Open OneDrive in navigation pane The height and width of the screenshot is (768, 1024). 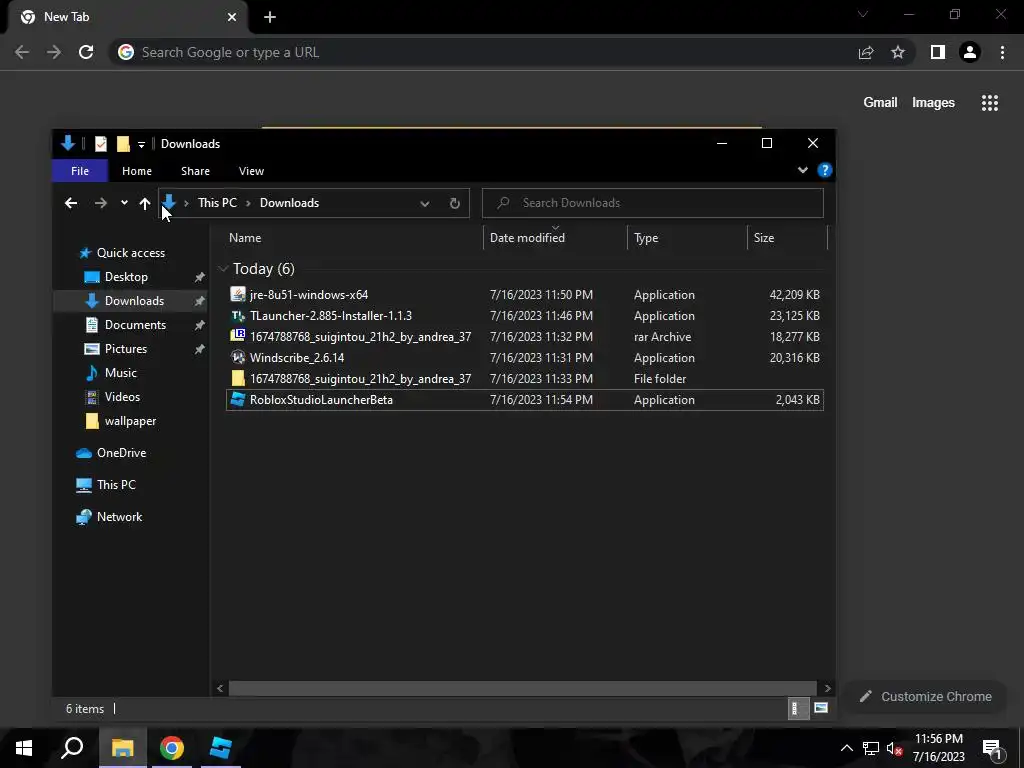[121, 453]
